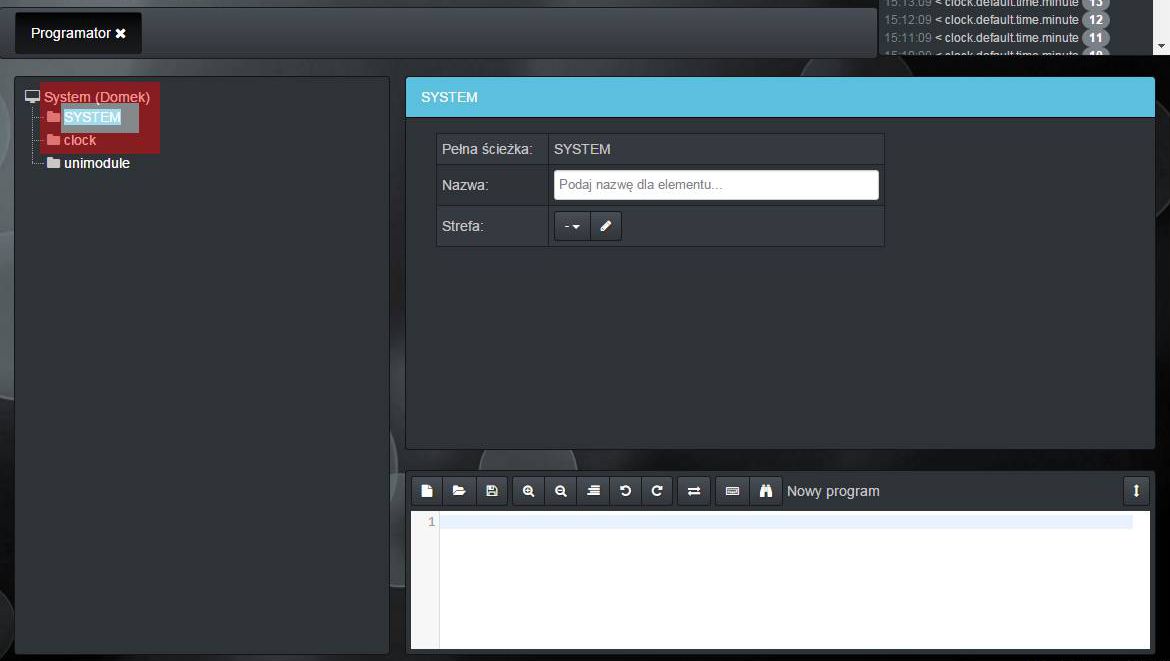Save the program with the floppy icon
The height and width of the screenshot is (661, 1170).
[491, 491]
